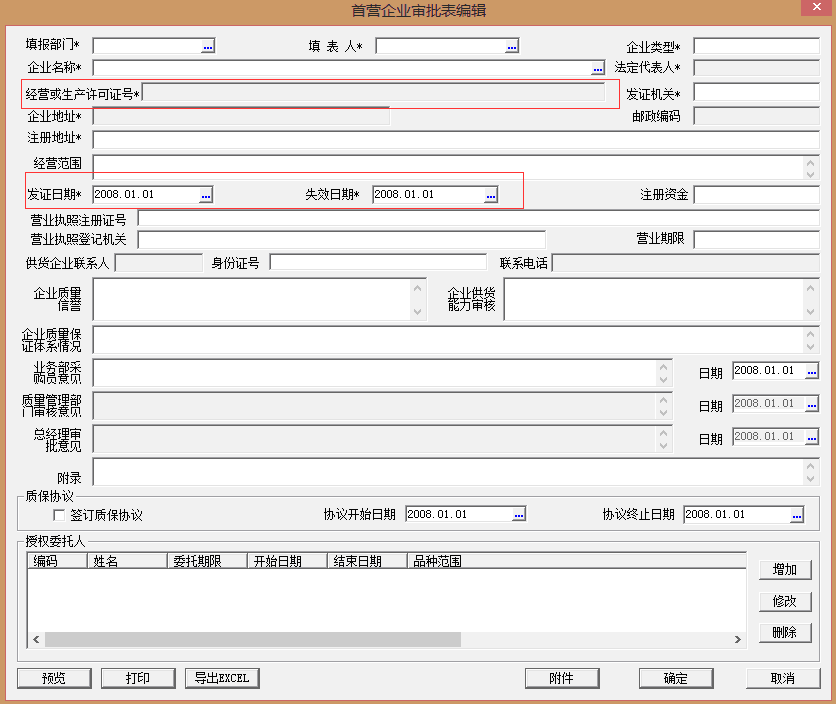Screen dimensions: 836x704
Task: Click the 品种范围 column header
Action: (577, 561)
